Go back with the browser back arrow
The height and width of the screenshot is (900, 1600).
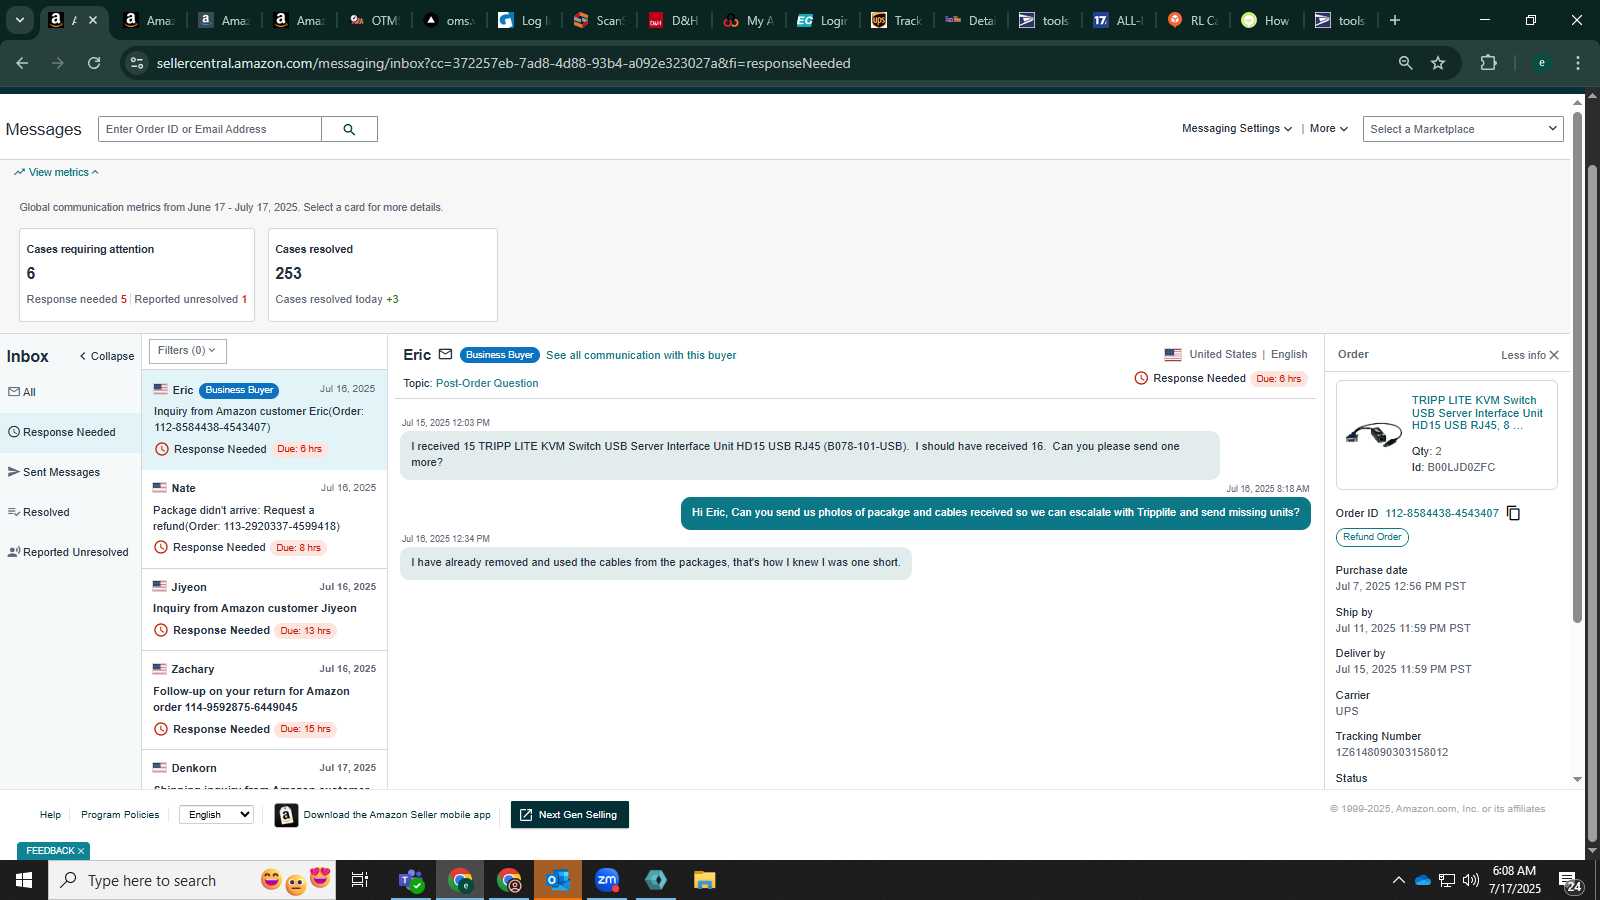[x=22, y=63]
